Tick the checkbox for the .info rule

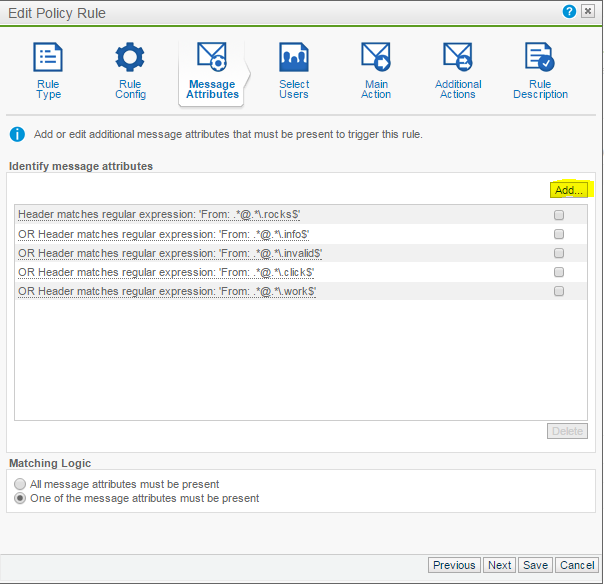[x=559, y=234]
